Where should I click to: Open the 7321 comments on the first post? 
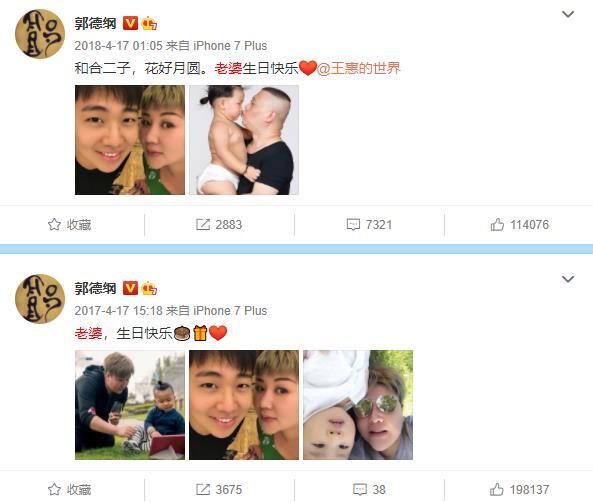coord(369,225)
